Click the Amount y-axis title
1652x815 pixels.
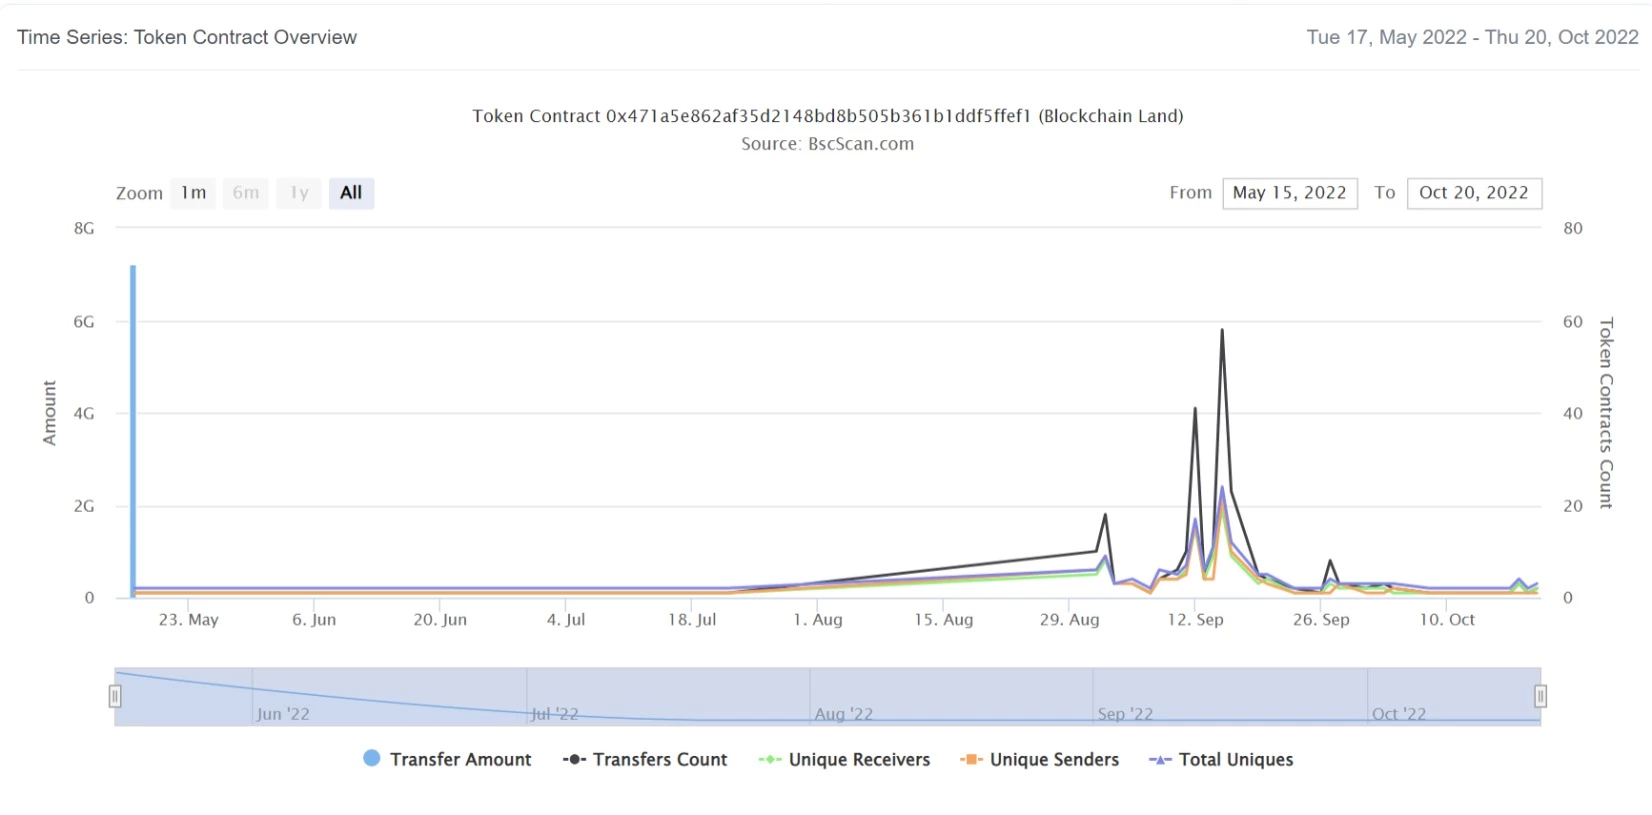[49, 413]
